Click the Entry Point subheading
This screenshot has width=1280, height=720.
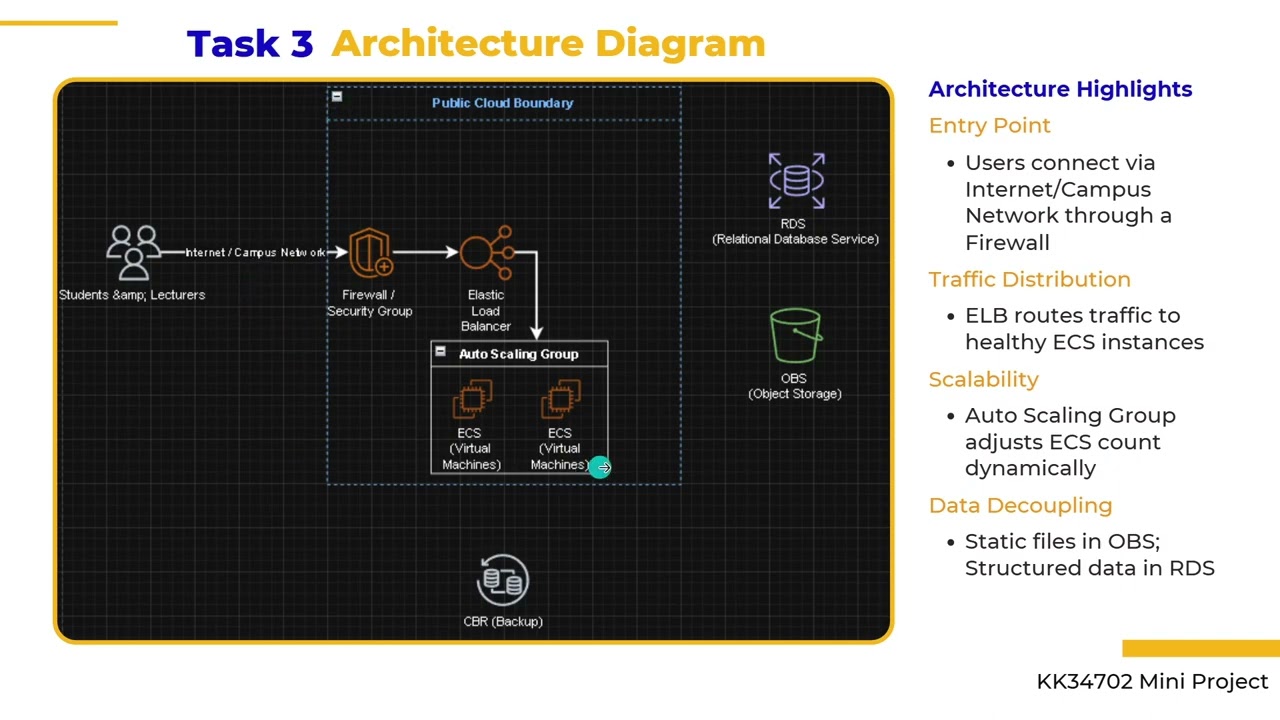[989, 126]
